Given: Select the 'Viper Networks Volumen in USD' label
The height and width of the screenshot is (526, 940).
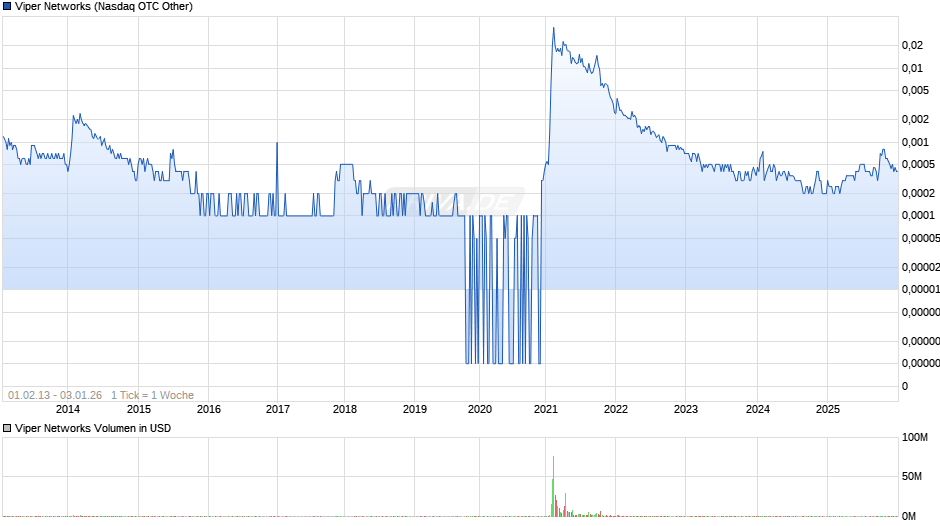Looking at the screenshot, I should (x=93, y=428).
